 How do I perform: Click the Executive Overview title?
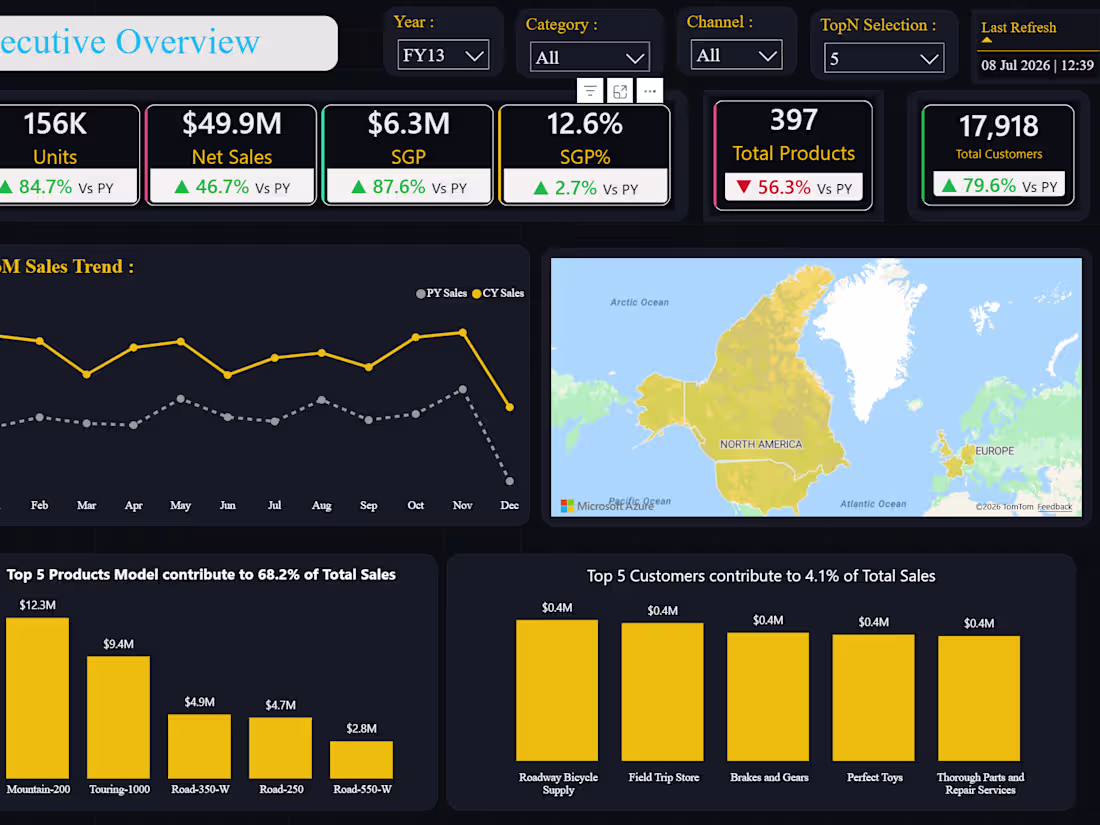(x=130, y=41)
